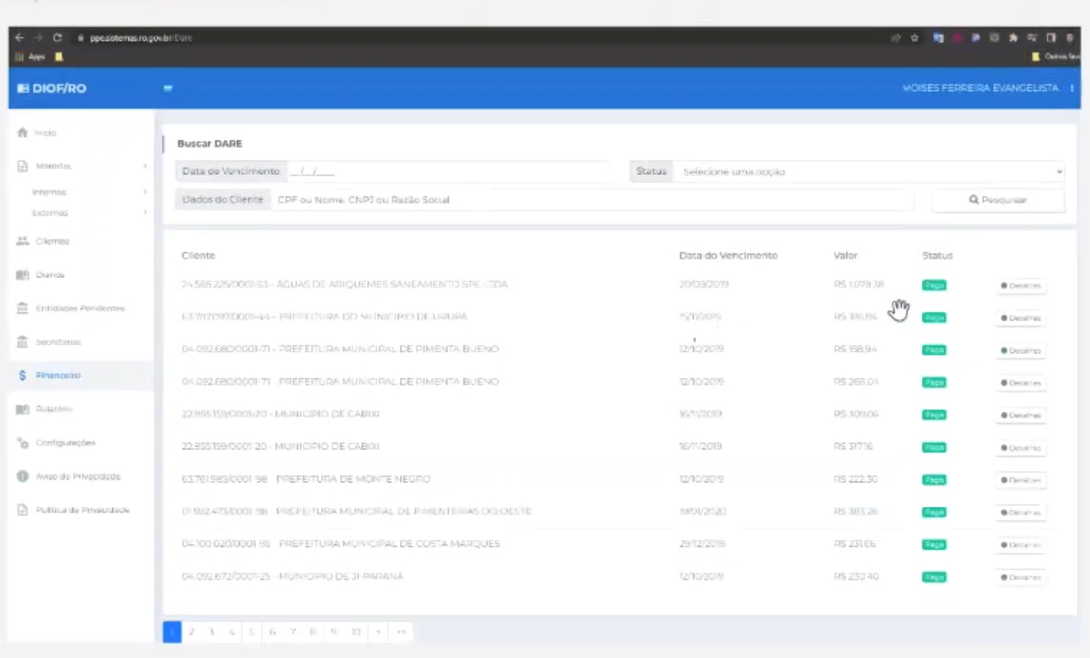Screen dimensions: 1090x658
Task: Expand the Internas submenu arrow
Action: tap(145, 192)
